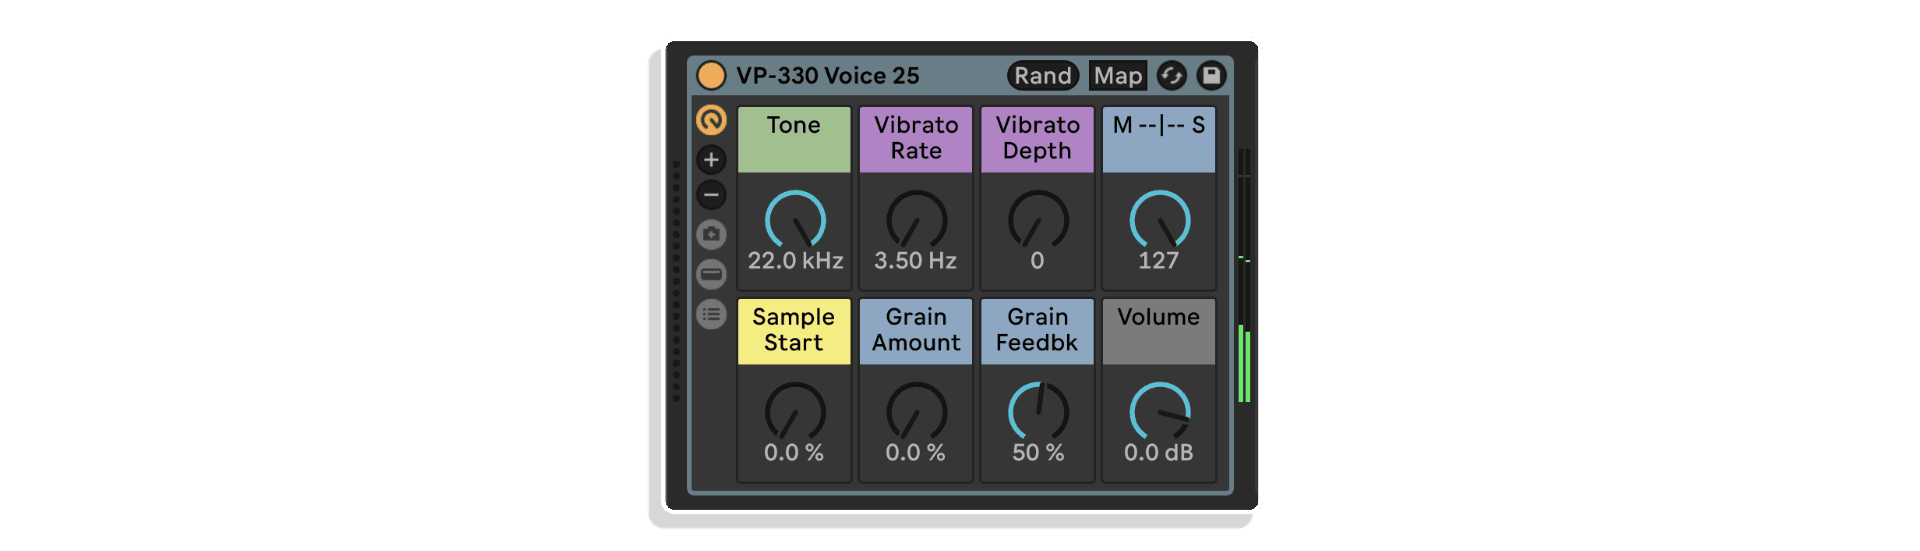
Task: Click the macro variations camera icon
Action: pyautogui.click(x=711, y=234)
